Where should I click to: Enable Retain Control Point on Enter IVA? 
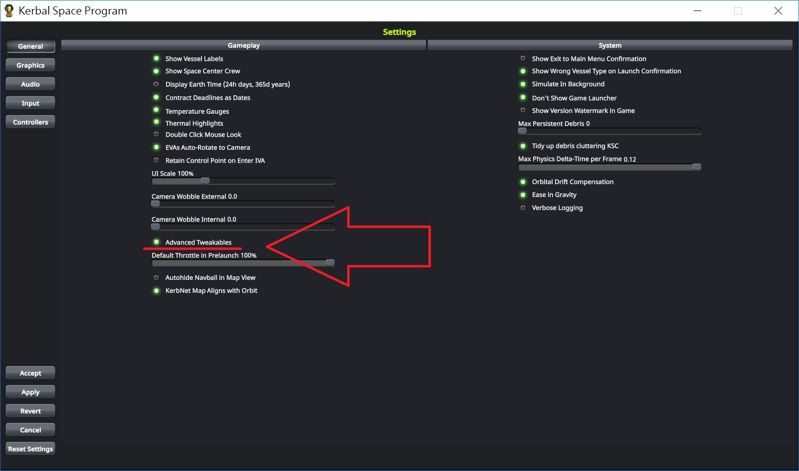tap(156, 160)
